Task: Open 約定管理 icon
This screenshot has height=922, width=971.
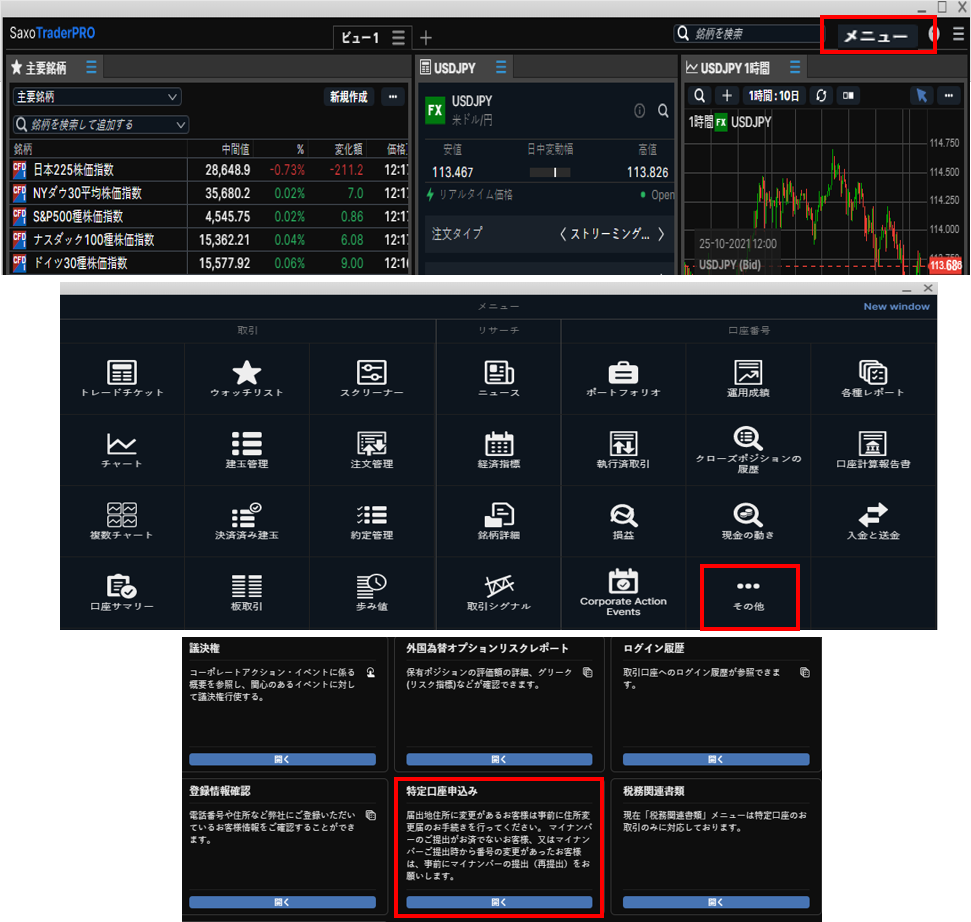Action: (372, 521)
